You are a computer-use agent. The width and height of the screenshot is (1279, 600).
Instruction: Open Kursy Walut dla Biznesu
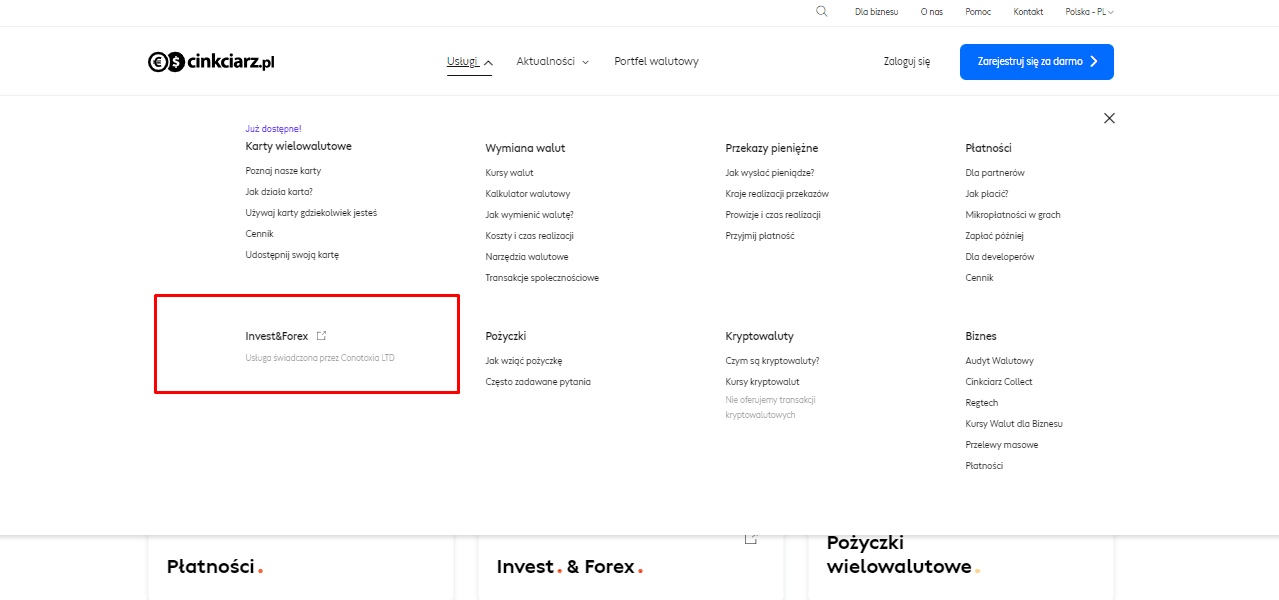1014,424
